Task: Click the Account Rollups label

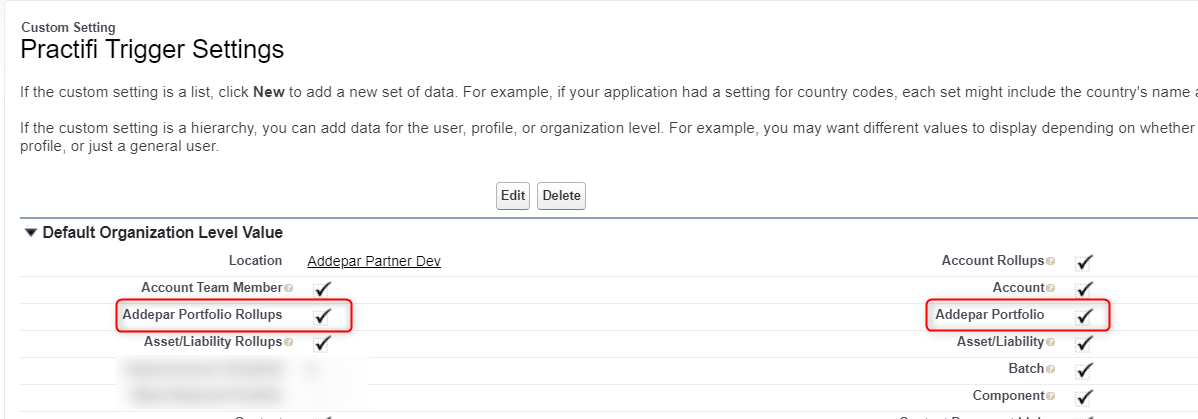Action: [x=992, y=261]
